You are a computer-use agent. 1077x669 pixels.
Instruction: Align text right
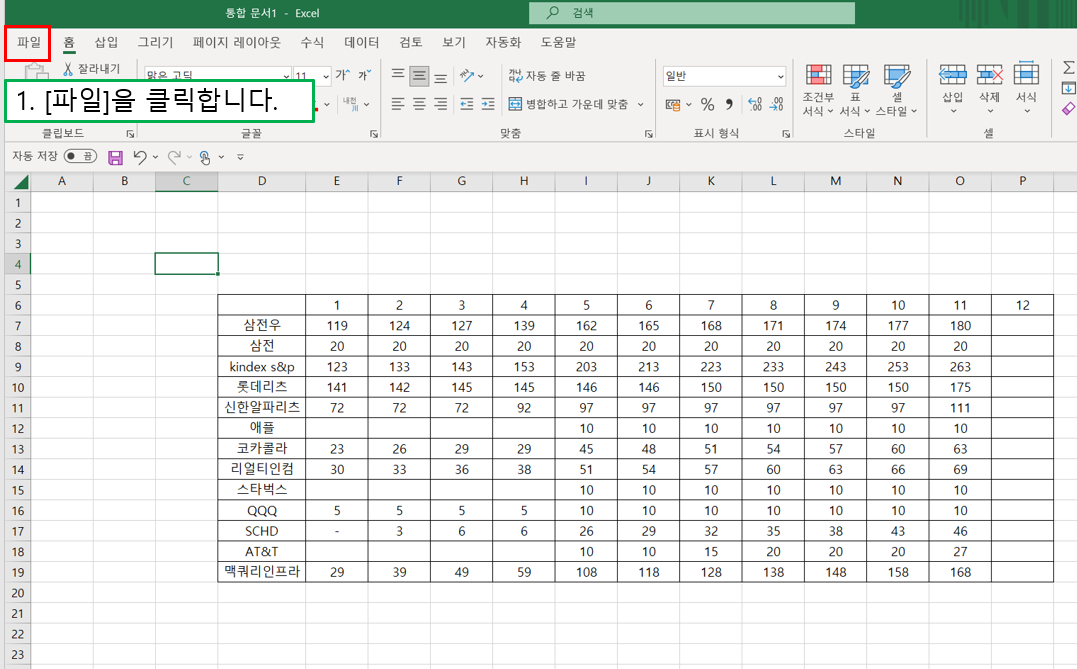tap(441, 104)
